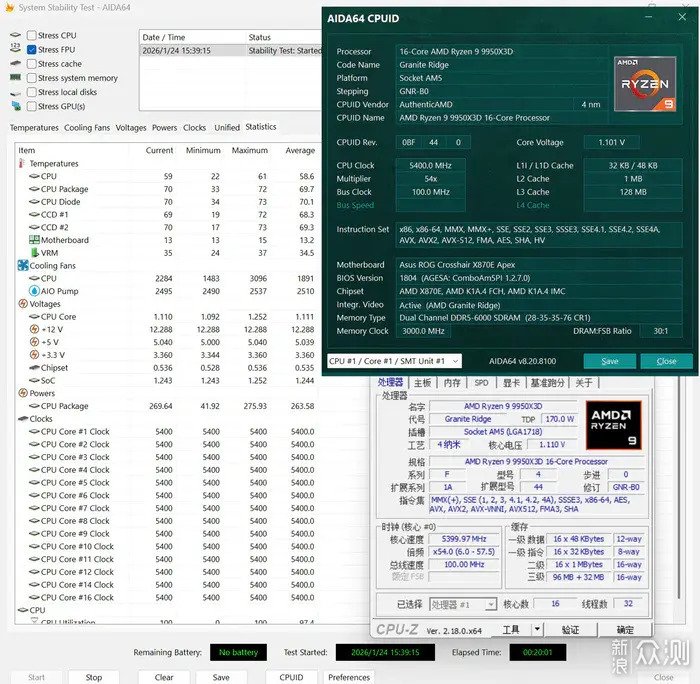Select the CPU-Z 处理器 tab
Viewport: 700px width, 684px height.
391,382
